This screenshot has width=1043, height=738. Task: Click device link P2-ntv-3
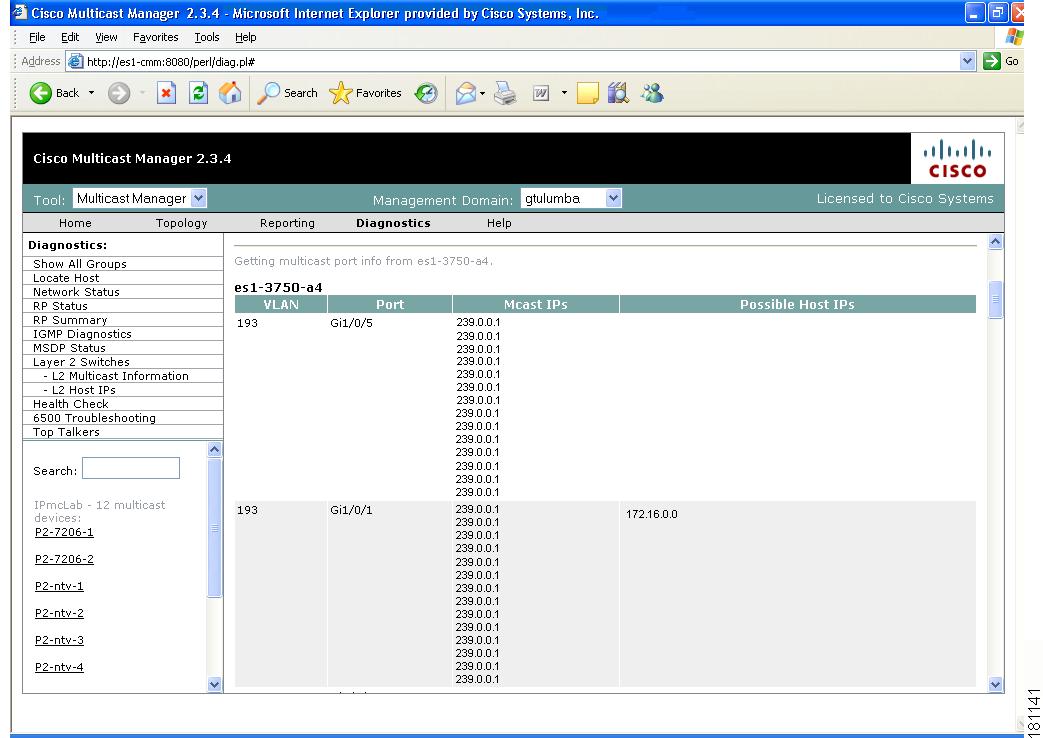point(59,640)
